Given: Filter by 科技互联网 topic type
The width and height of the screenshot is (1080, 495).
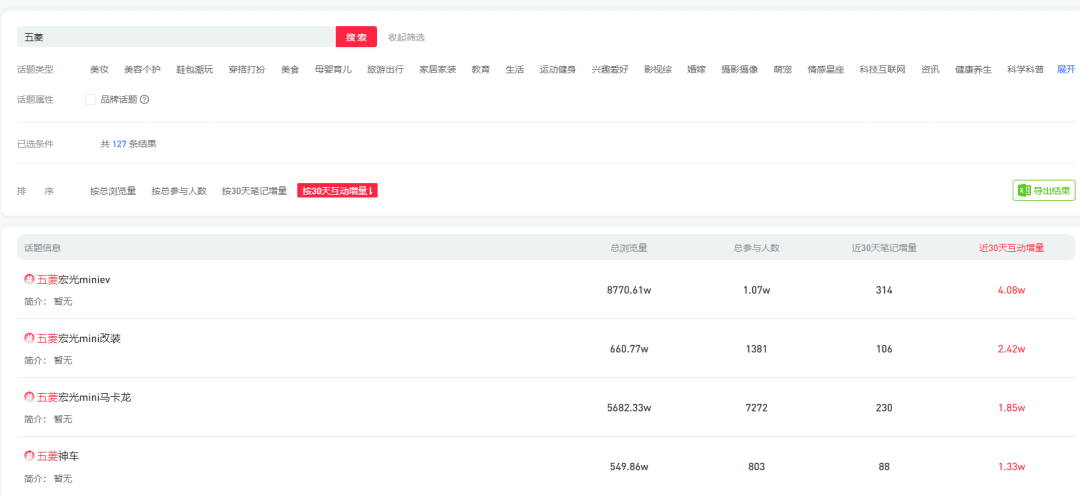Looking at the screenshot, I should (x=882, y=70).
